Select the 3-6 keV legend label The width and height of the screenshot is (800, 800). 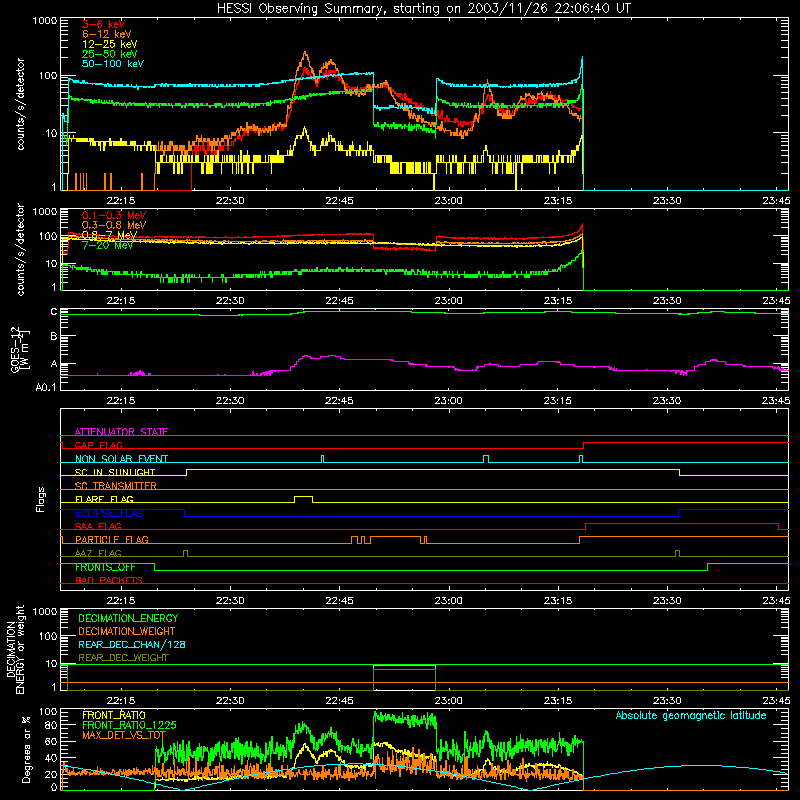[x=104, y=24]
